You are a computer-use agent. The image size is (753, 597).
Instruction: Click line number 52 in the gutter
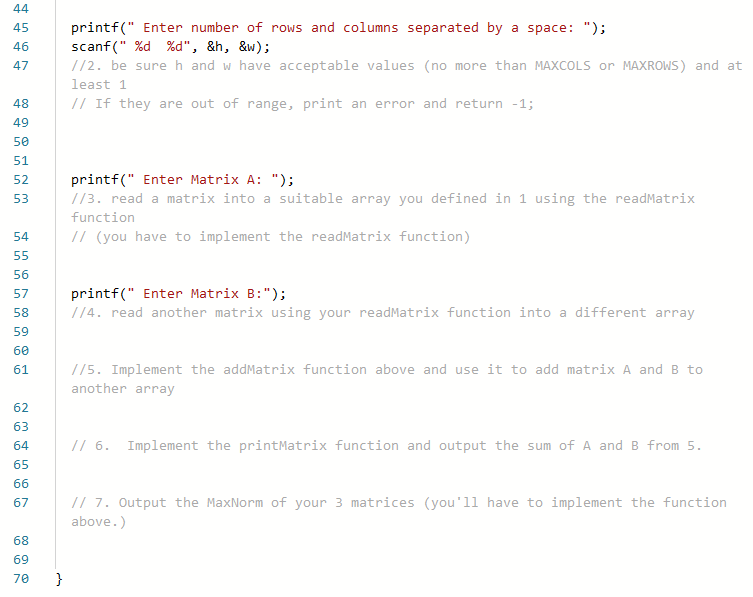coord(21,180)
